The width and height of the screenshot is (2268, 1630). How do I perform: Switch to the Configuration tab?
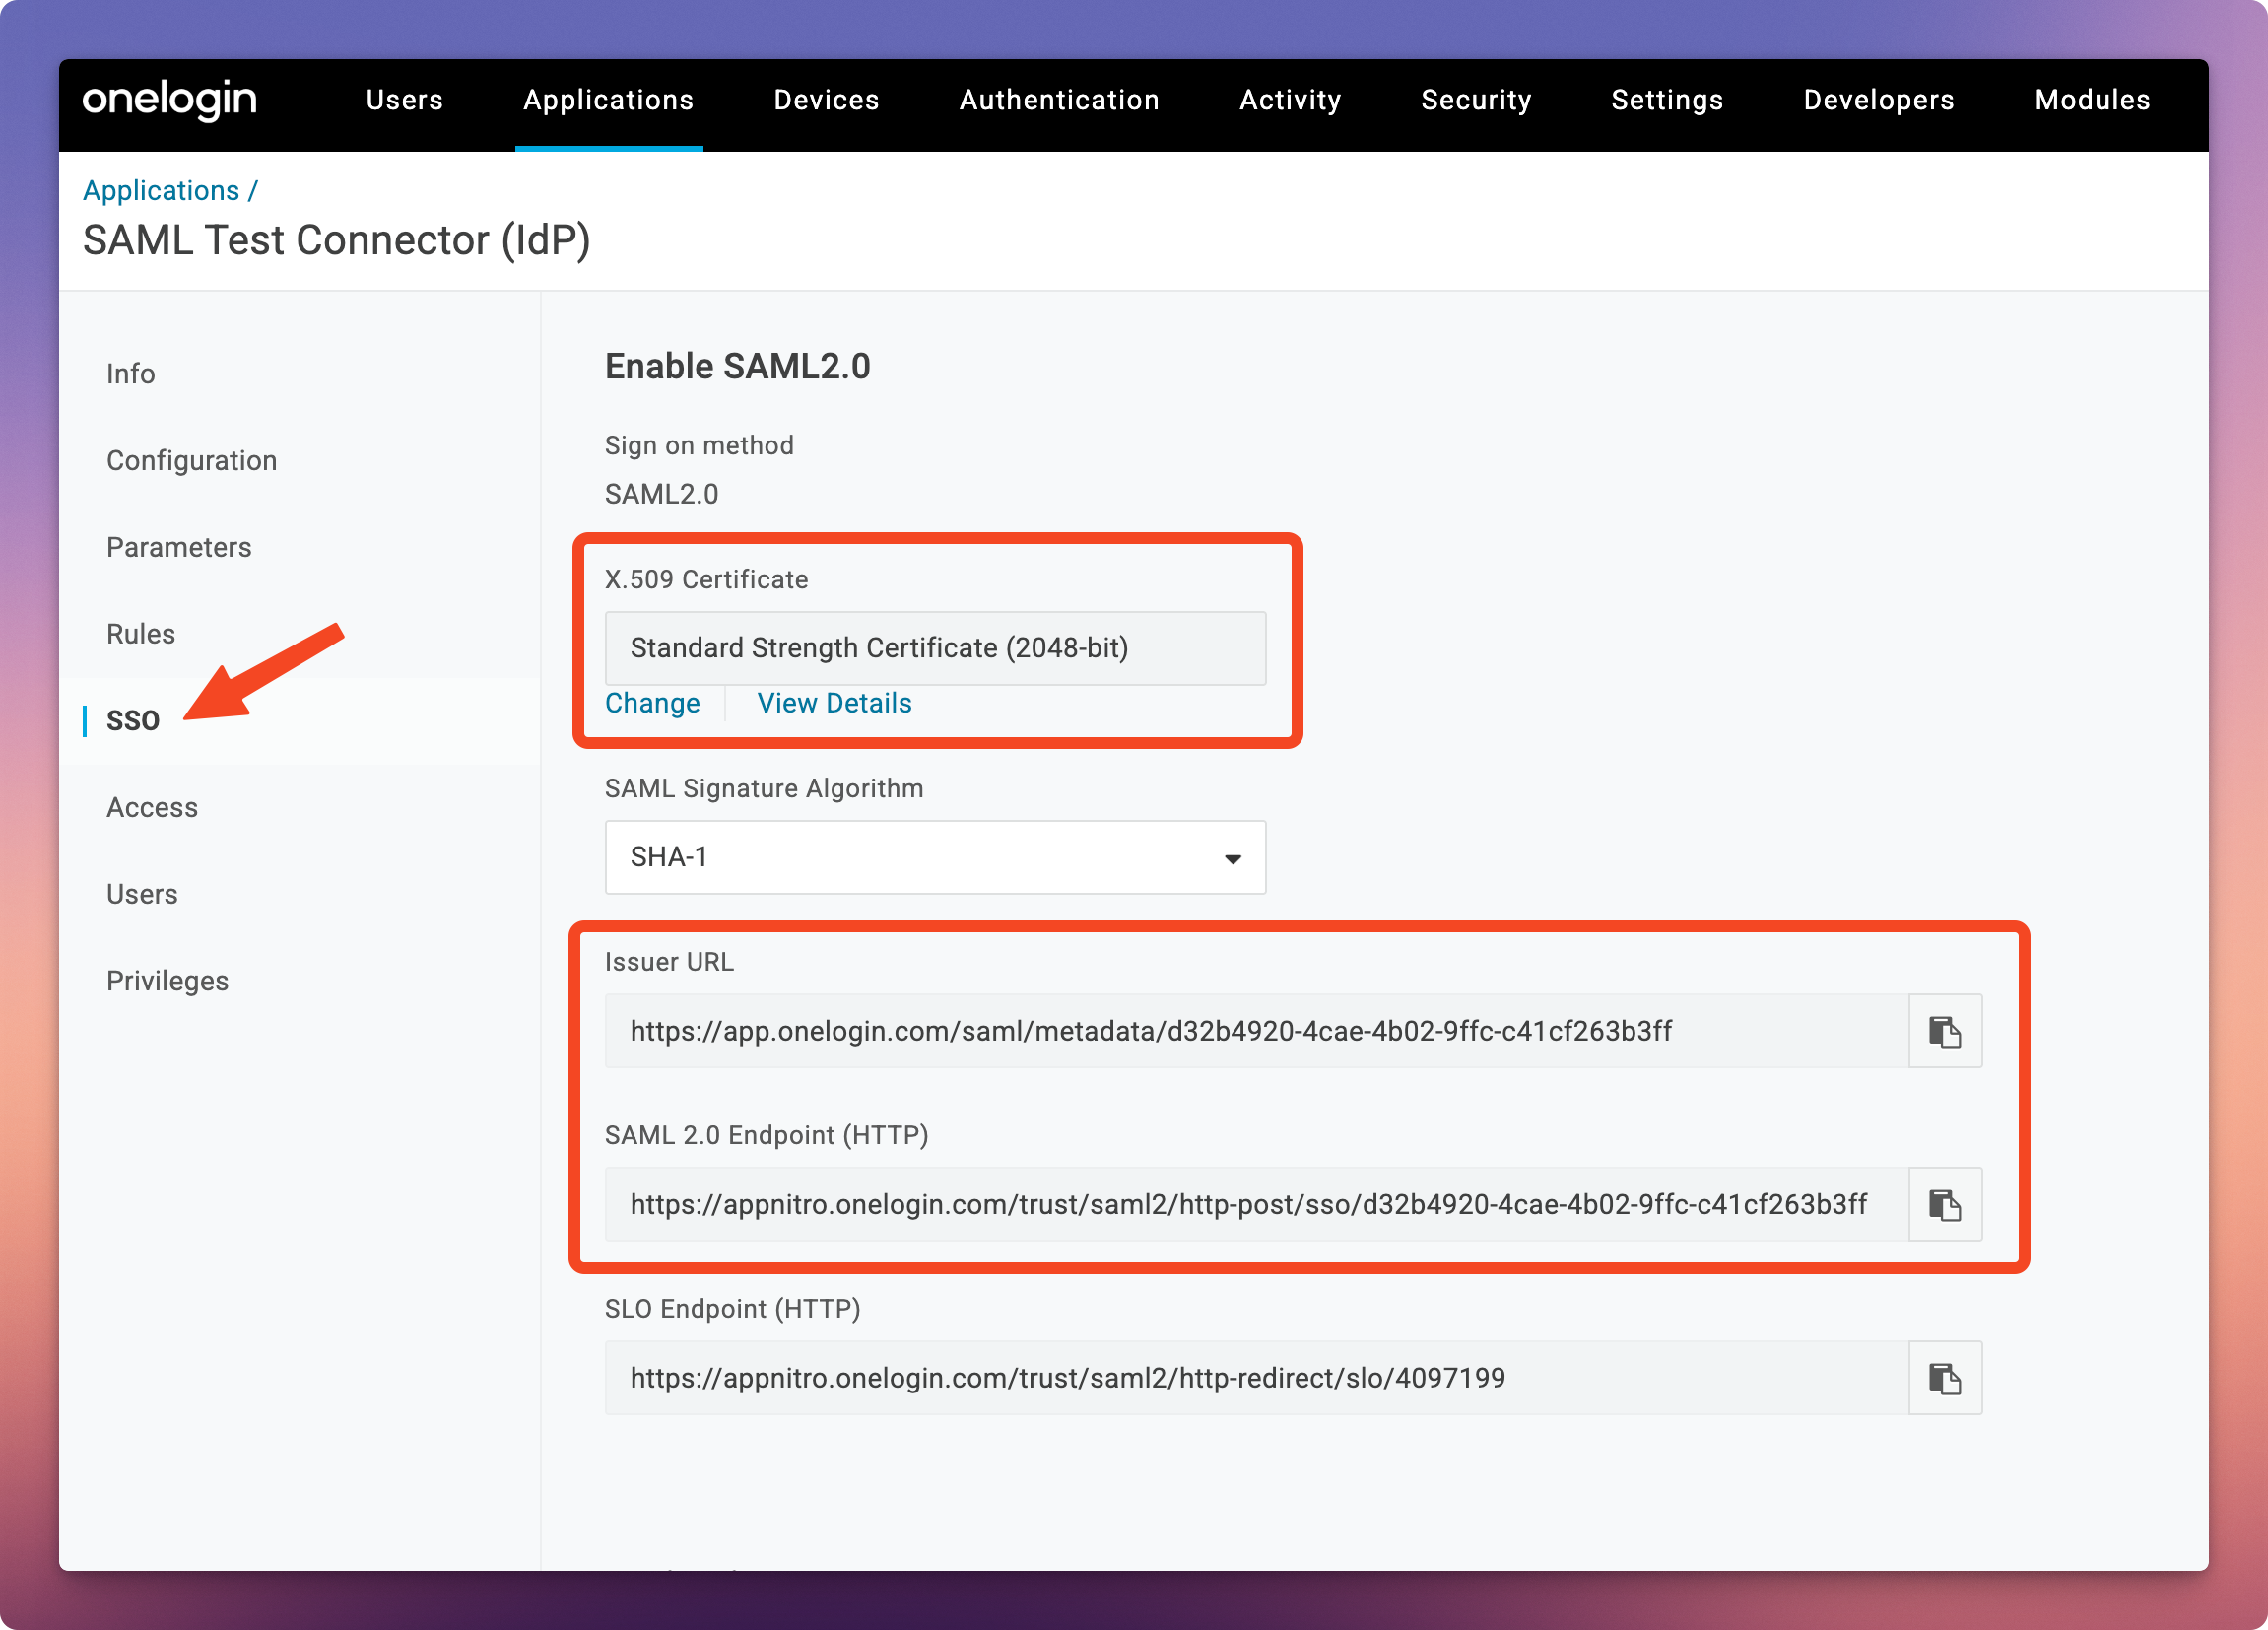coord(192,460)
